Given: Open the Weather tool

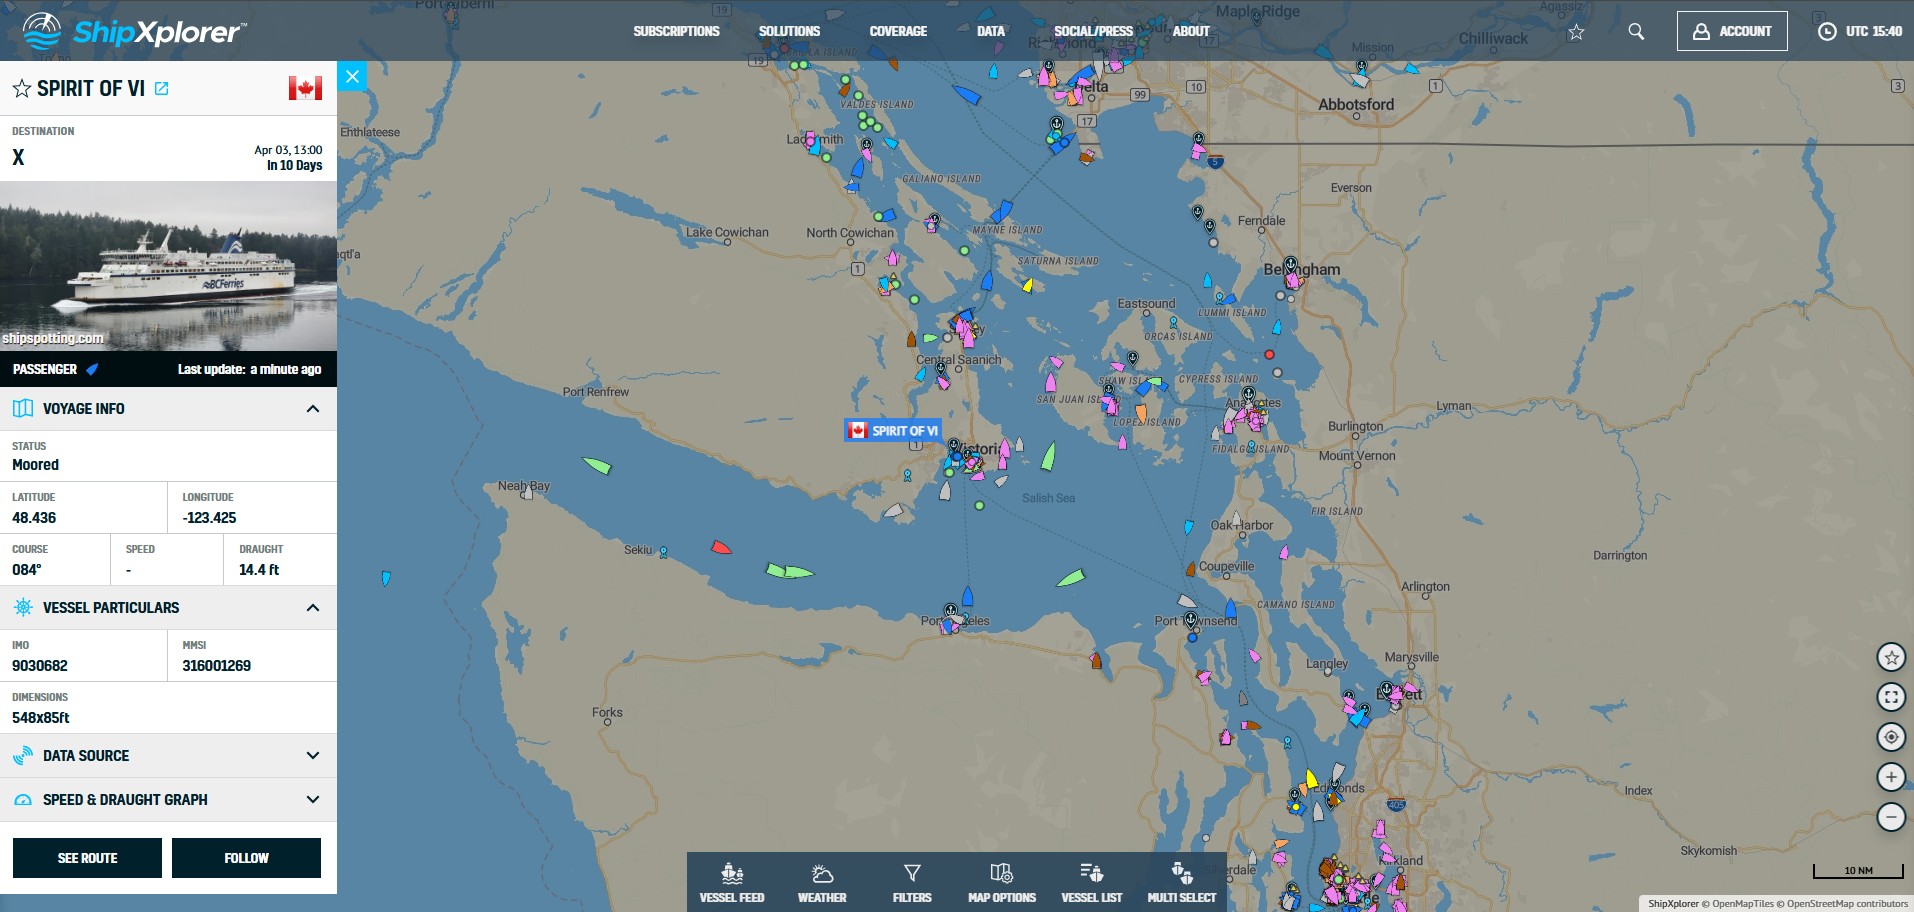Looking at the screenshot, I should click(x=822, y=882).
